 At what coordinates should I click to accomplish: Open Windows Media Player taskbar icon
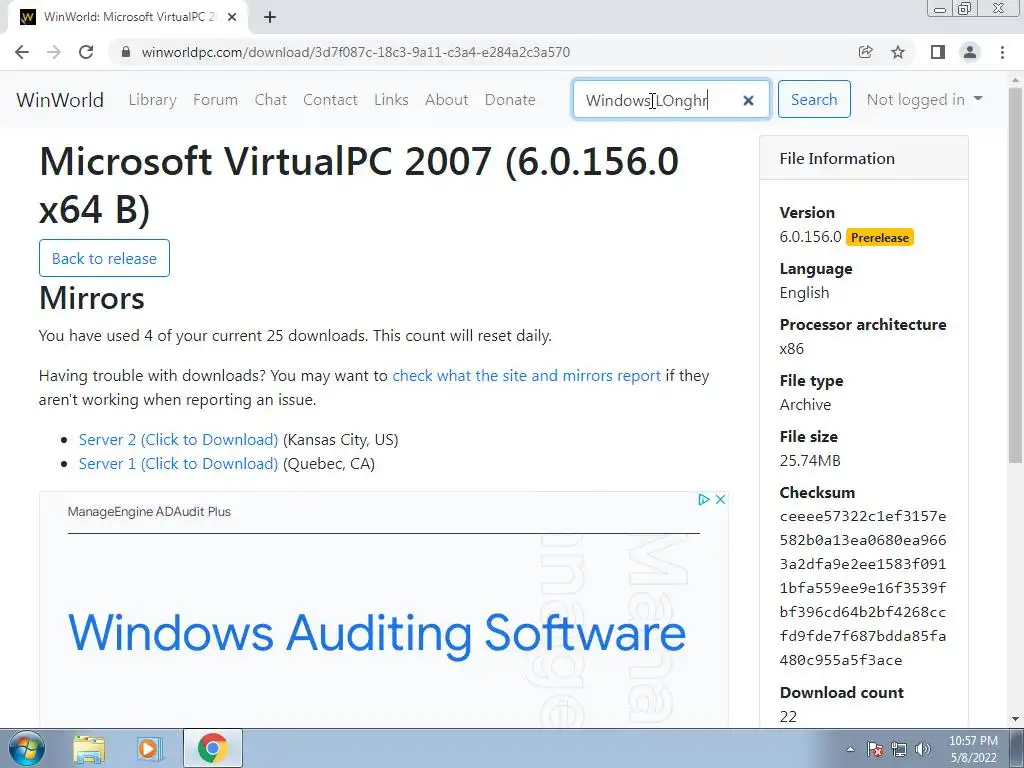coord(150,749)
